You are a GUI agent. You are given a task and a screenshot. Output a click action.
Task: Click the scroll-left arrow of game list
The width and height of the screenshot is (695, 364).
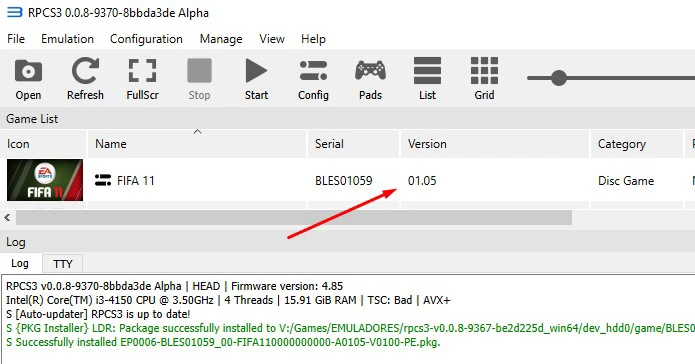[7, 218]
